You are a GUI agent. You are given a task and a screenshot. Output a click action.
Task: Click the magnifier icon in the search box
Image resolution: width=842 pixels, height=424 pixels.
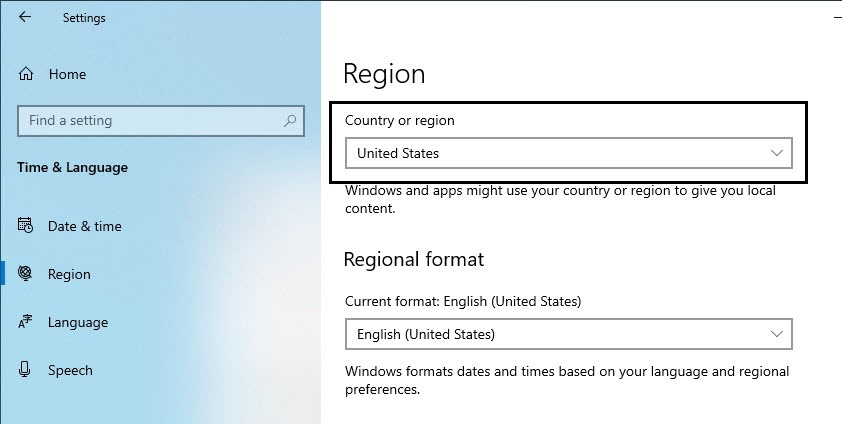click(290, 121)
